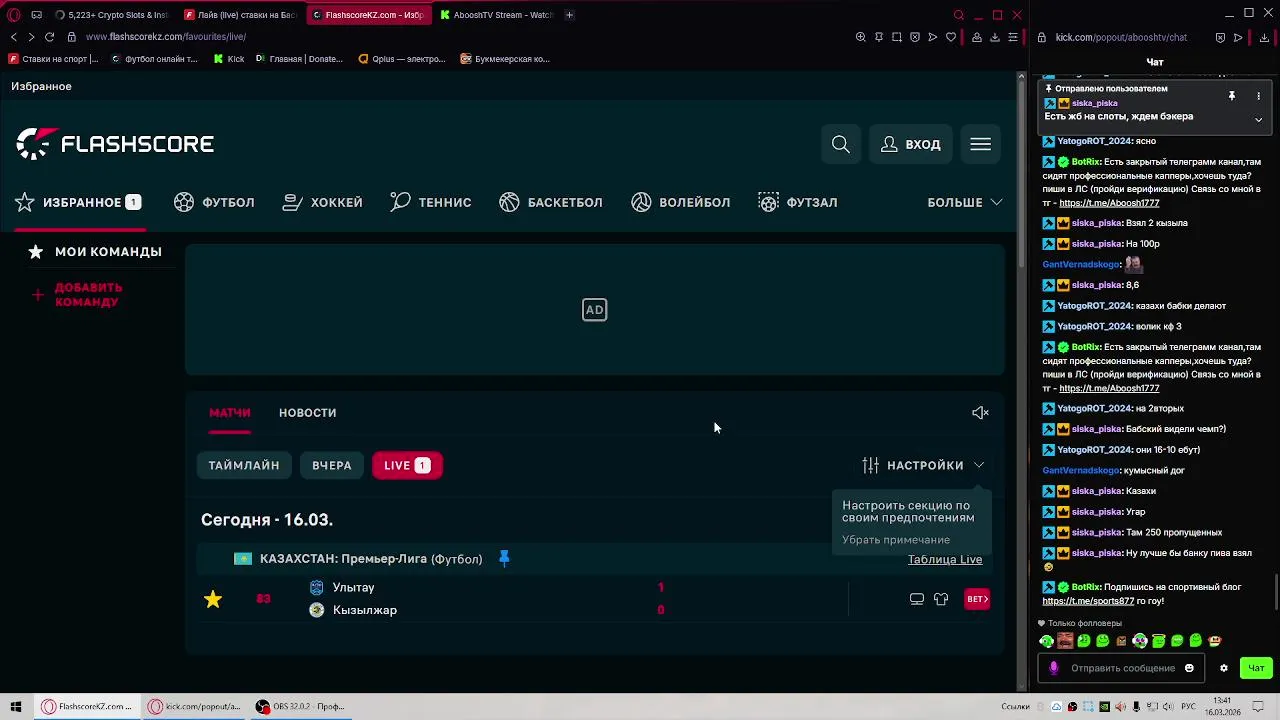The height and width of the screenshot is (720, 1280).
Task: Switch to Crypto Slots browser tab
Action: click(x=111, y=15)
